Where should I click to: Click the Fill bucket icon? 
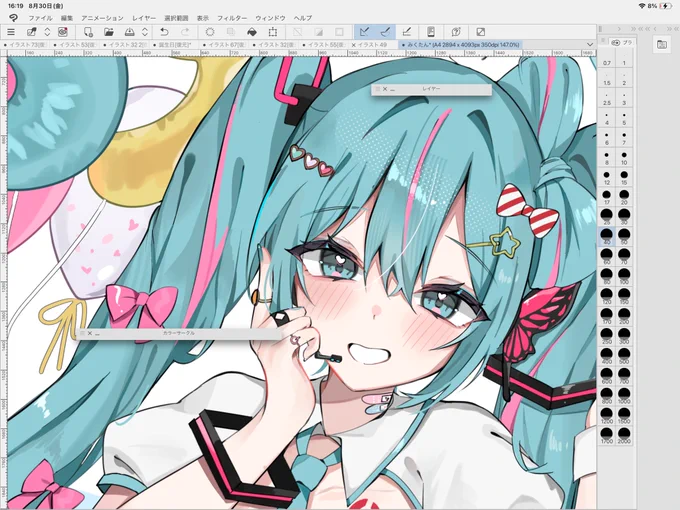(252, 32)
